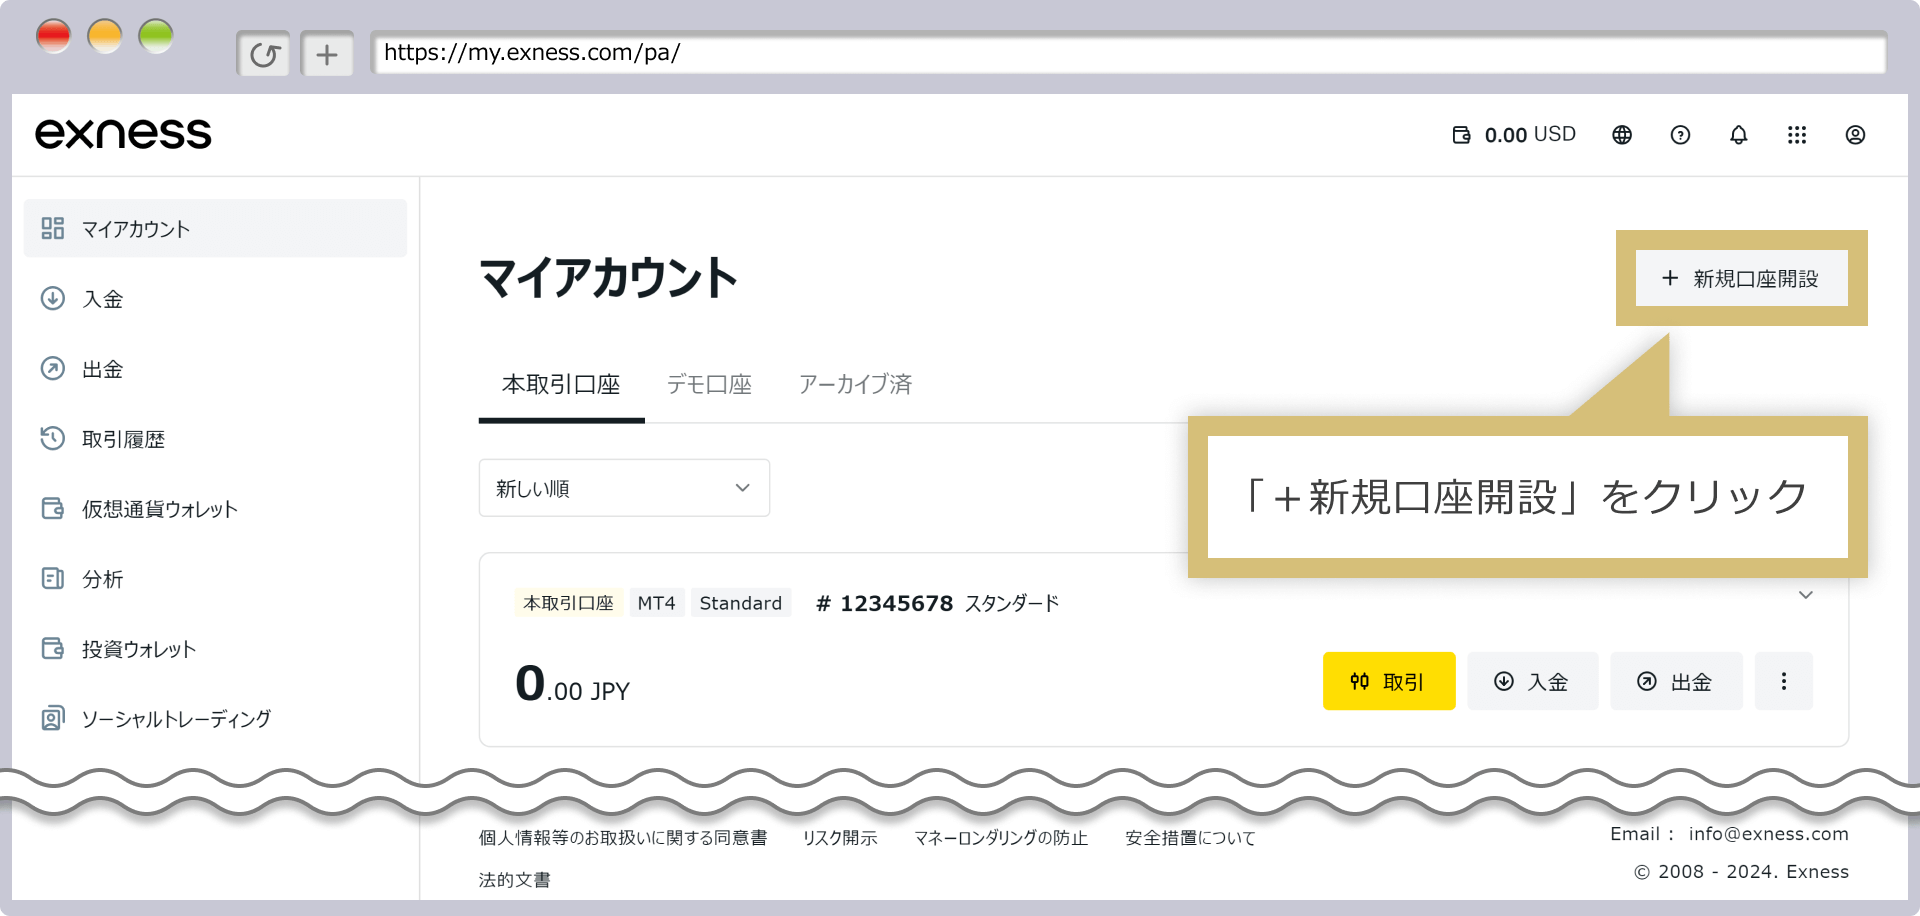Click the 出金 button on account card
1920x916 pixels.
(1676, 681)
